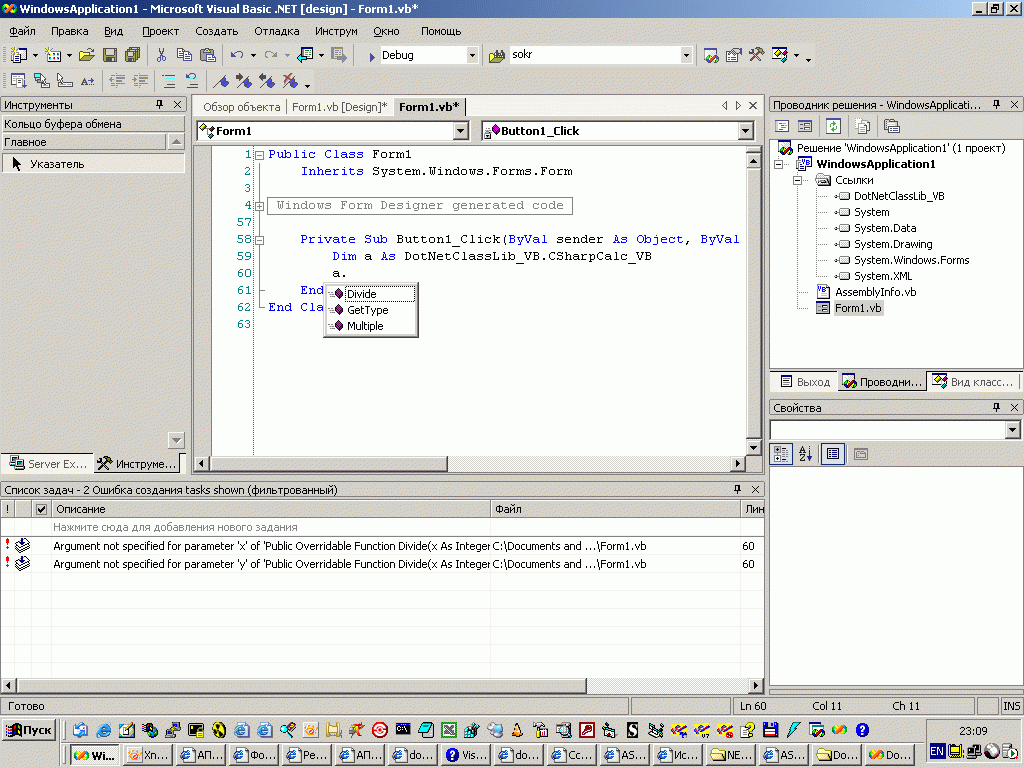1024x768 pixels.
Task: Select Divide in the IntelliSense list
Action: 362,294
